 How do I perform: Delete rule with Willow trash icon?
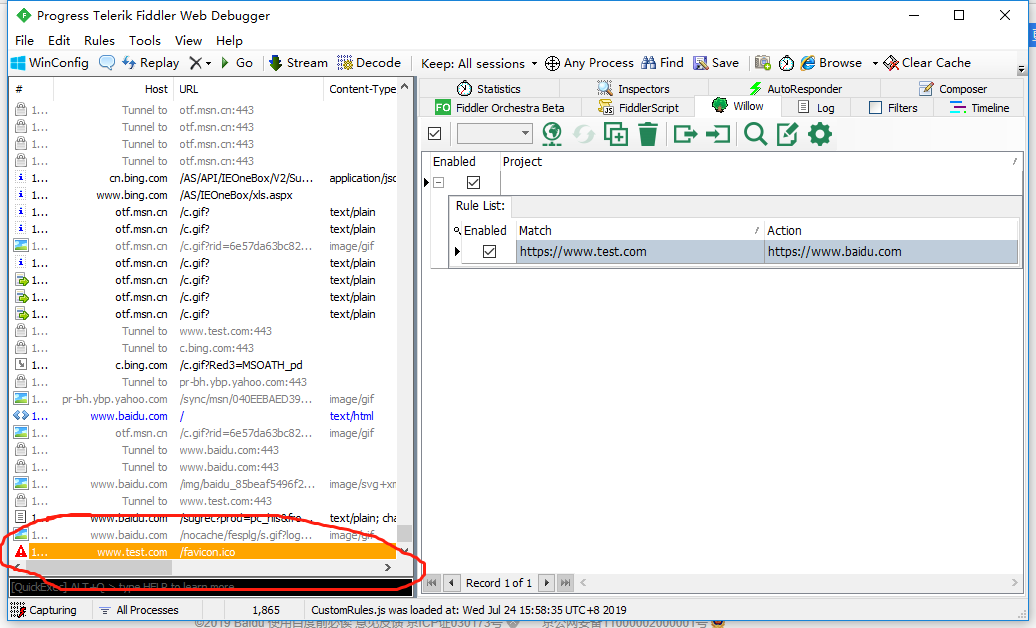click(648, 134)
